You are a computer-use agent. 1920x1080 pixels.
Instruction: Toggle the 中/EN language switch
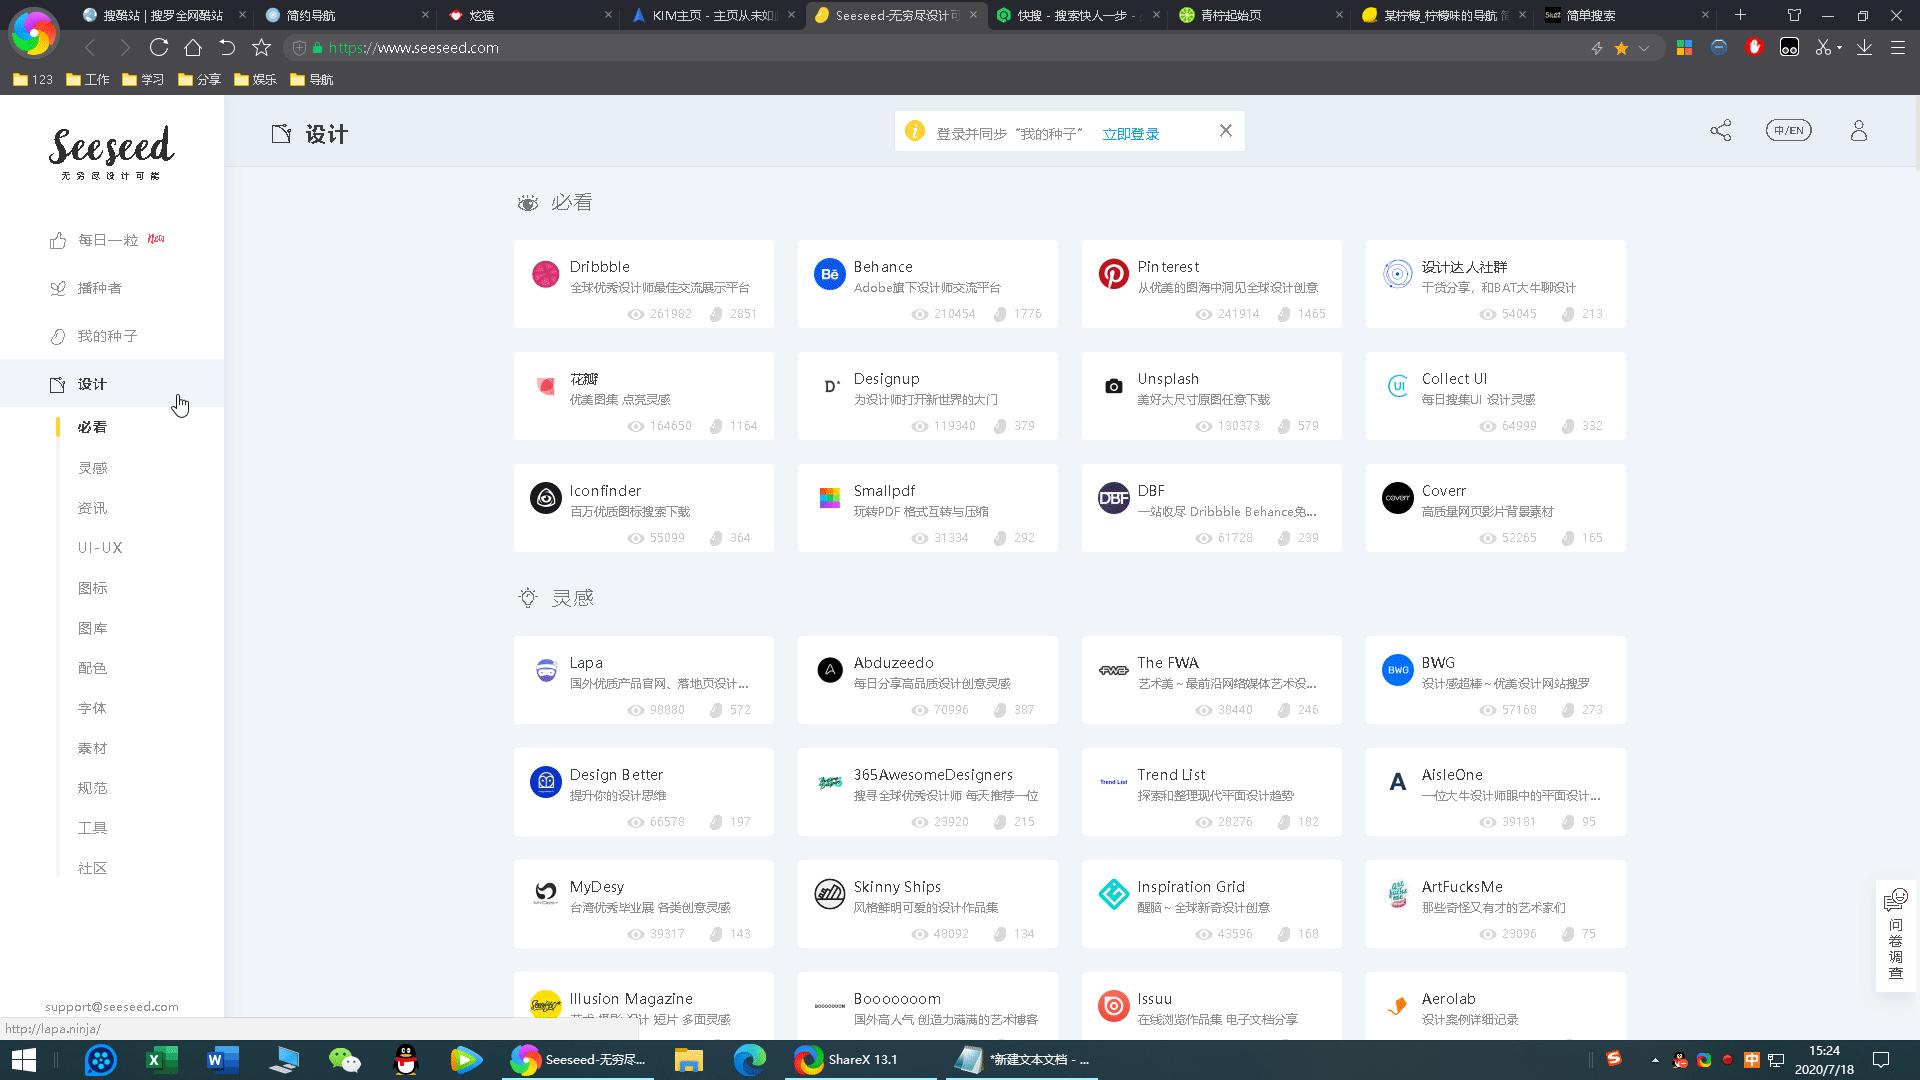coord(1788,131)
